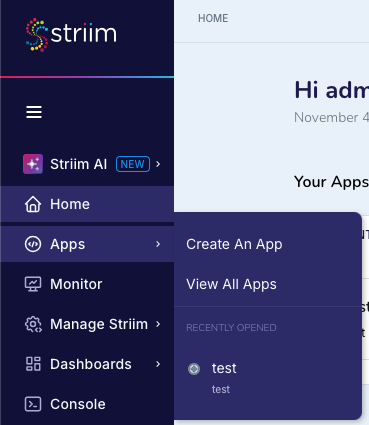This screenshot has height=425, width=369.
Task: Click the Monitor chart icon
Action: tap(33, 284)
